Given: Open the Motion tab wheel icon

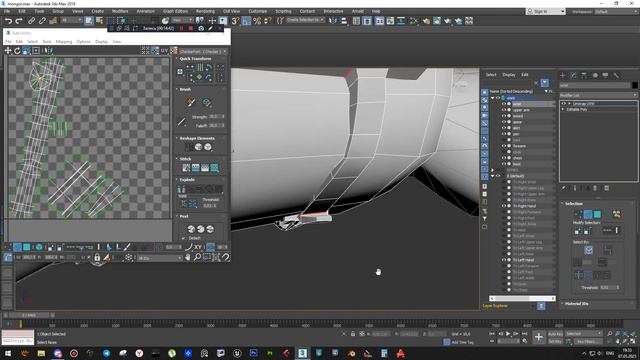Looking at the screenshot, I should click(595, 75).
